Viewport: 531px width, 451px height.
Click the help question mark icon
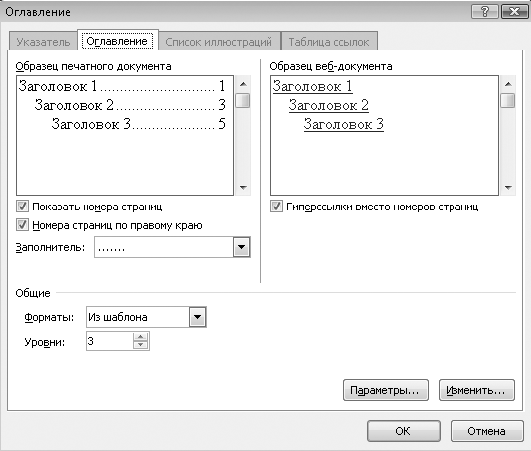point(485,12)
